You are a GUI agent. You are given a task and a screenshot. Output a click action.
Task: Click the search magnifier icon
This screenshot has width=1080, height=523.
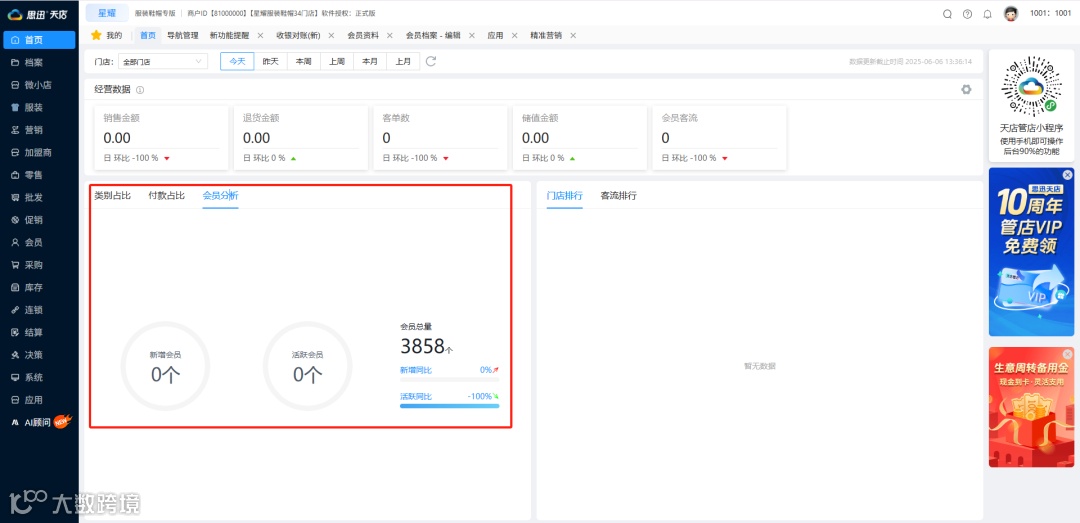tap(947, 14)
